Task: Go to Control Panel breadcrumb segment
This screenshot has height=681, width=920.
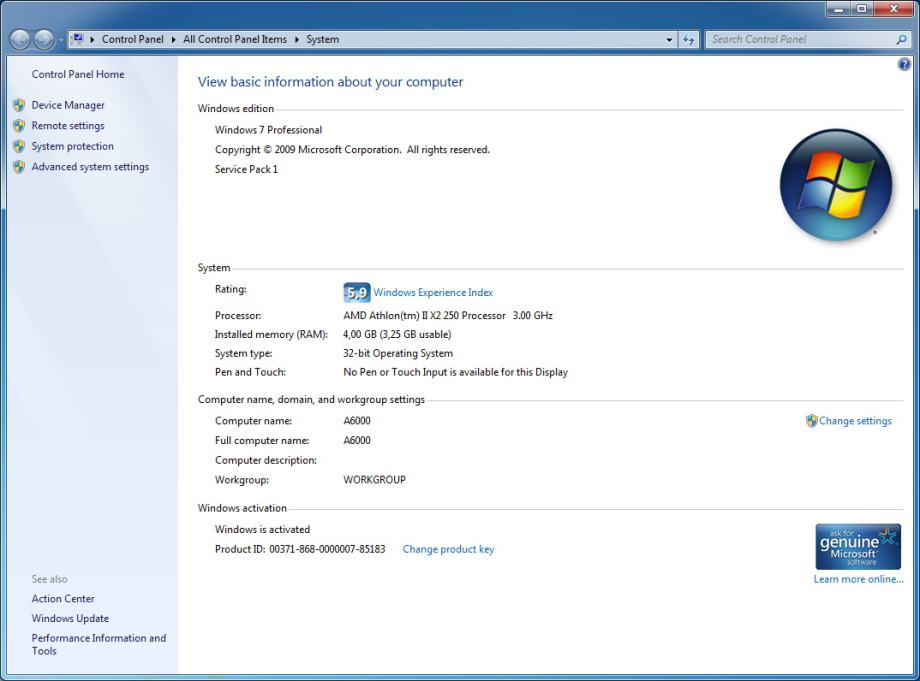Action: pyautogui.click(x=132, y=40)
